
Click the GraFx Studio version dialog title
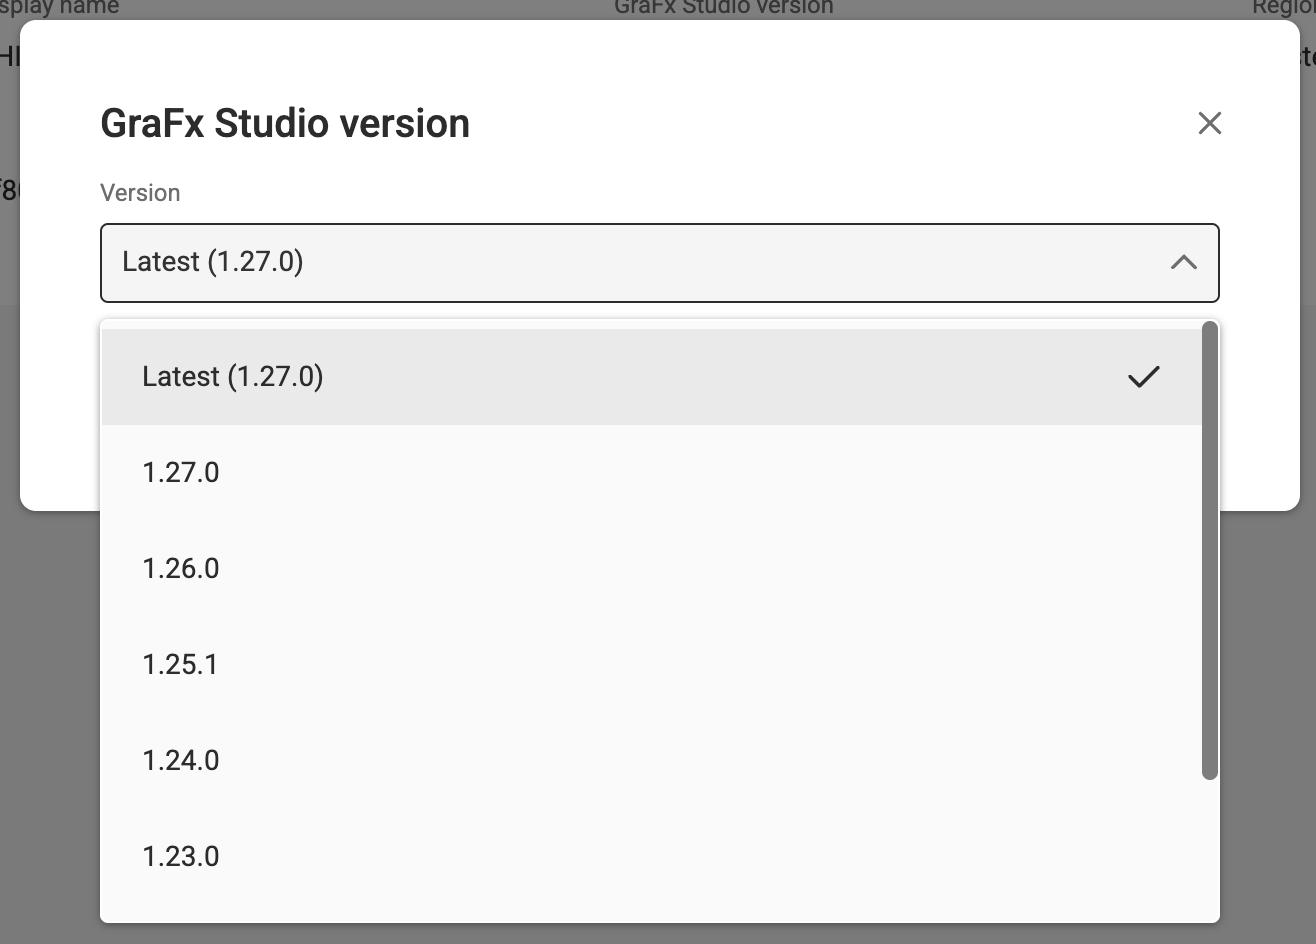[284, 123]
